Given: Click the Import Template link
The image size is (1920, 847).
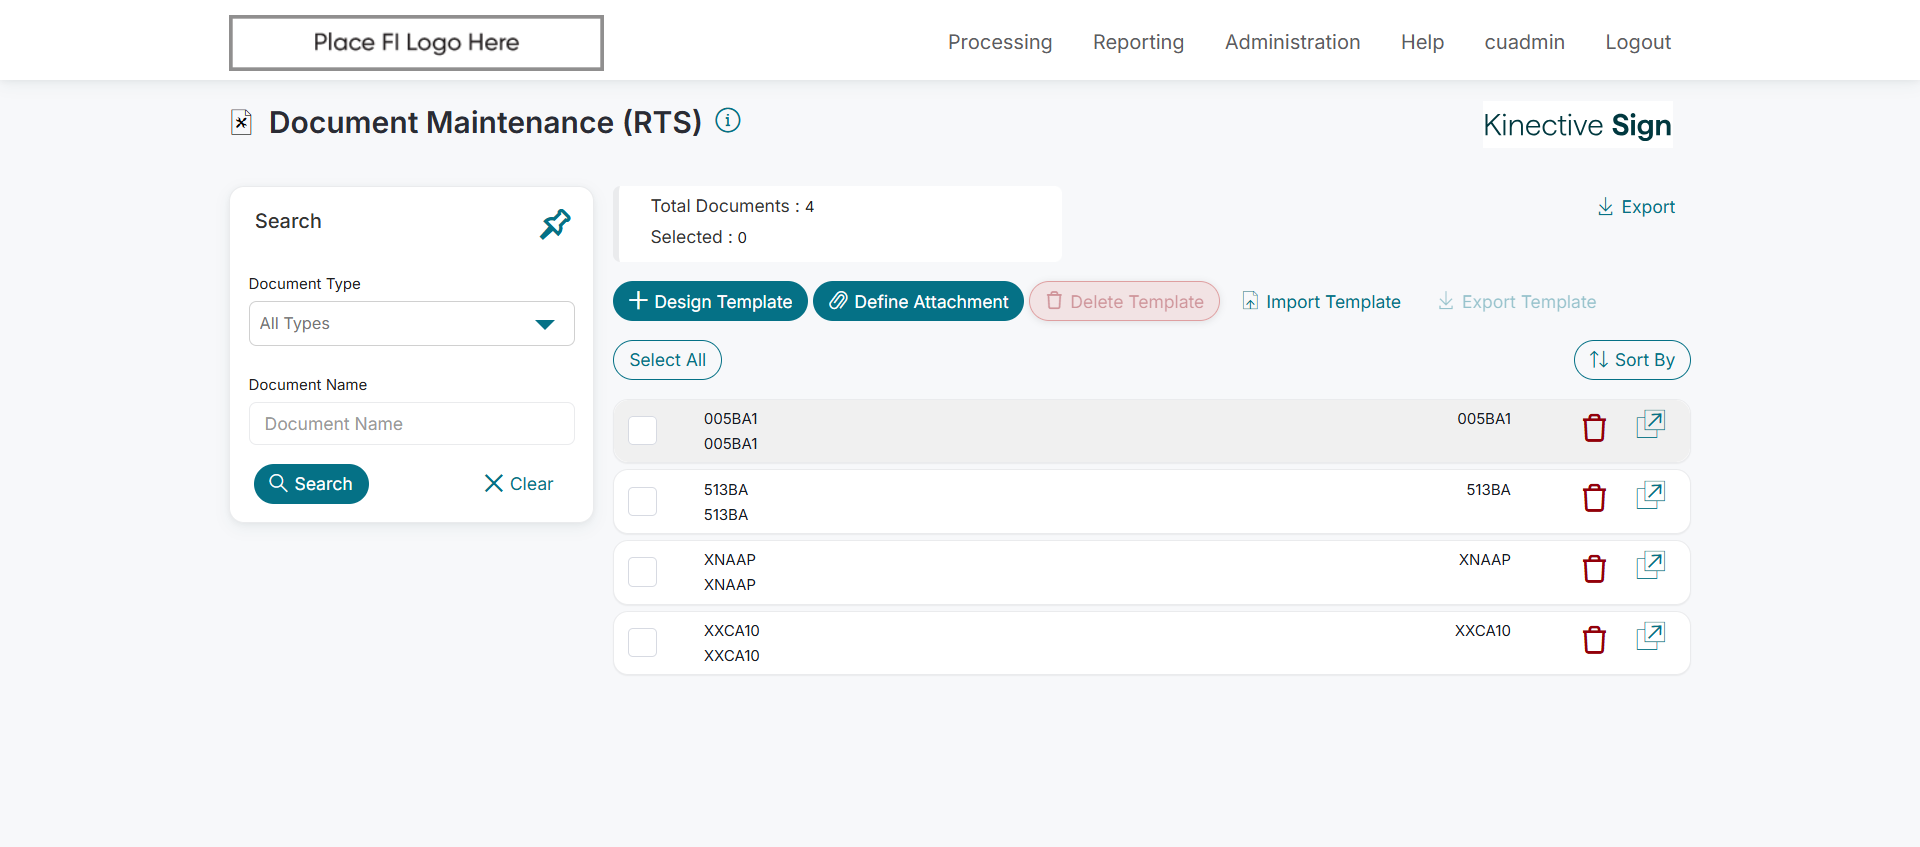Looking at the screenshot, I should tap(1321, 302).
